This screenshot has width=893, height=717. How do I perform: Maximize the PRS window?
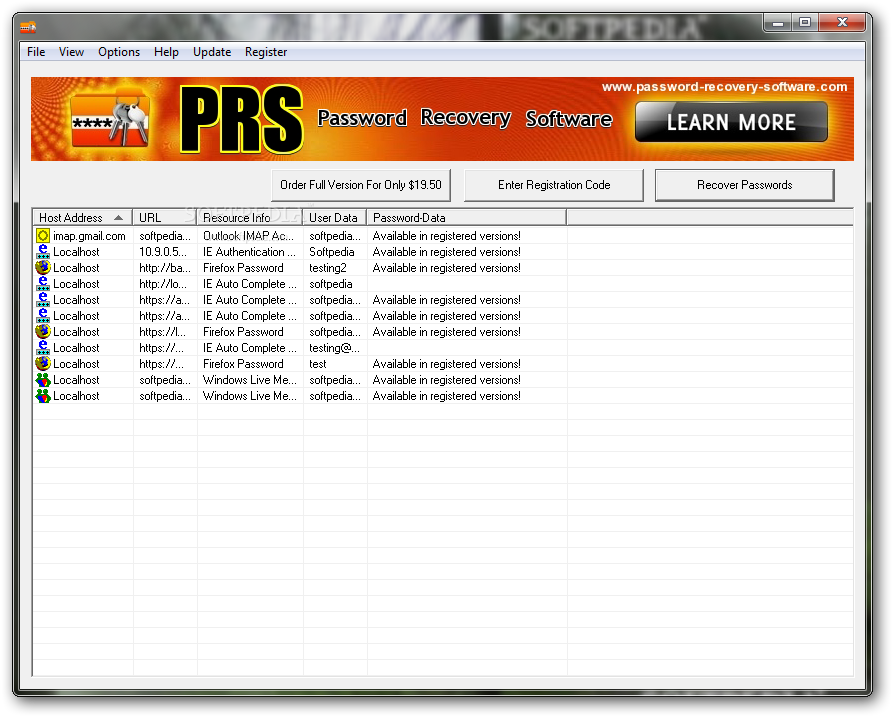(x=805, y=23)
